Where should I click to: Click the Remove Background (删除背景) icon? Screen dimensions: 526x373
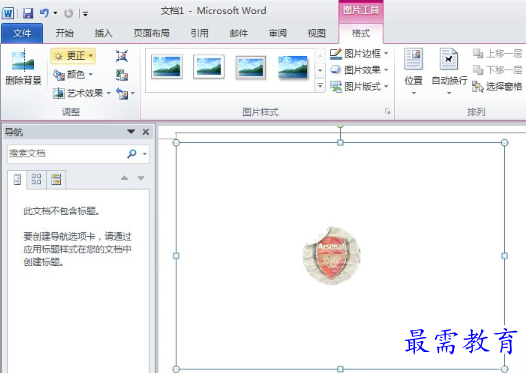coord(23,66)
